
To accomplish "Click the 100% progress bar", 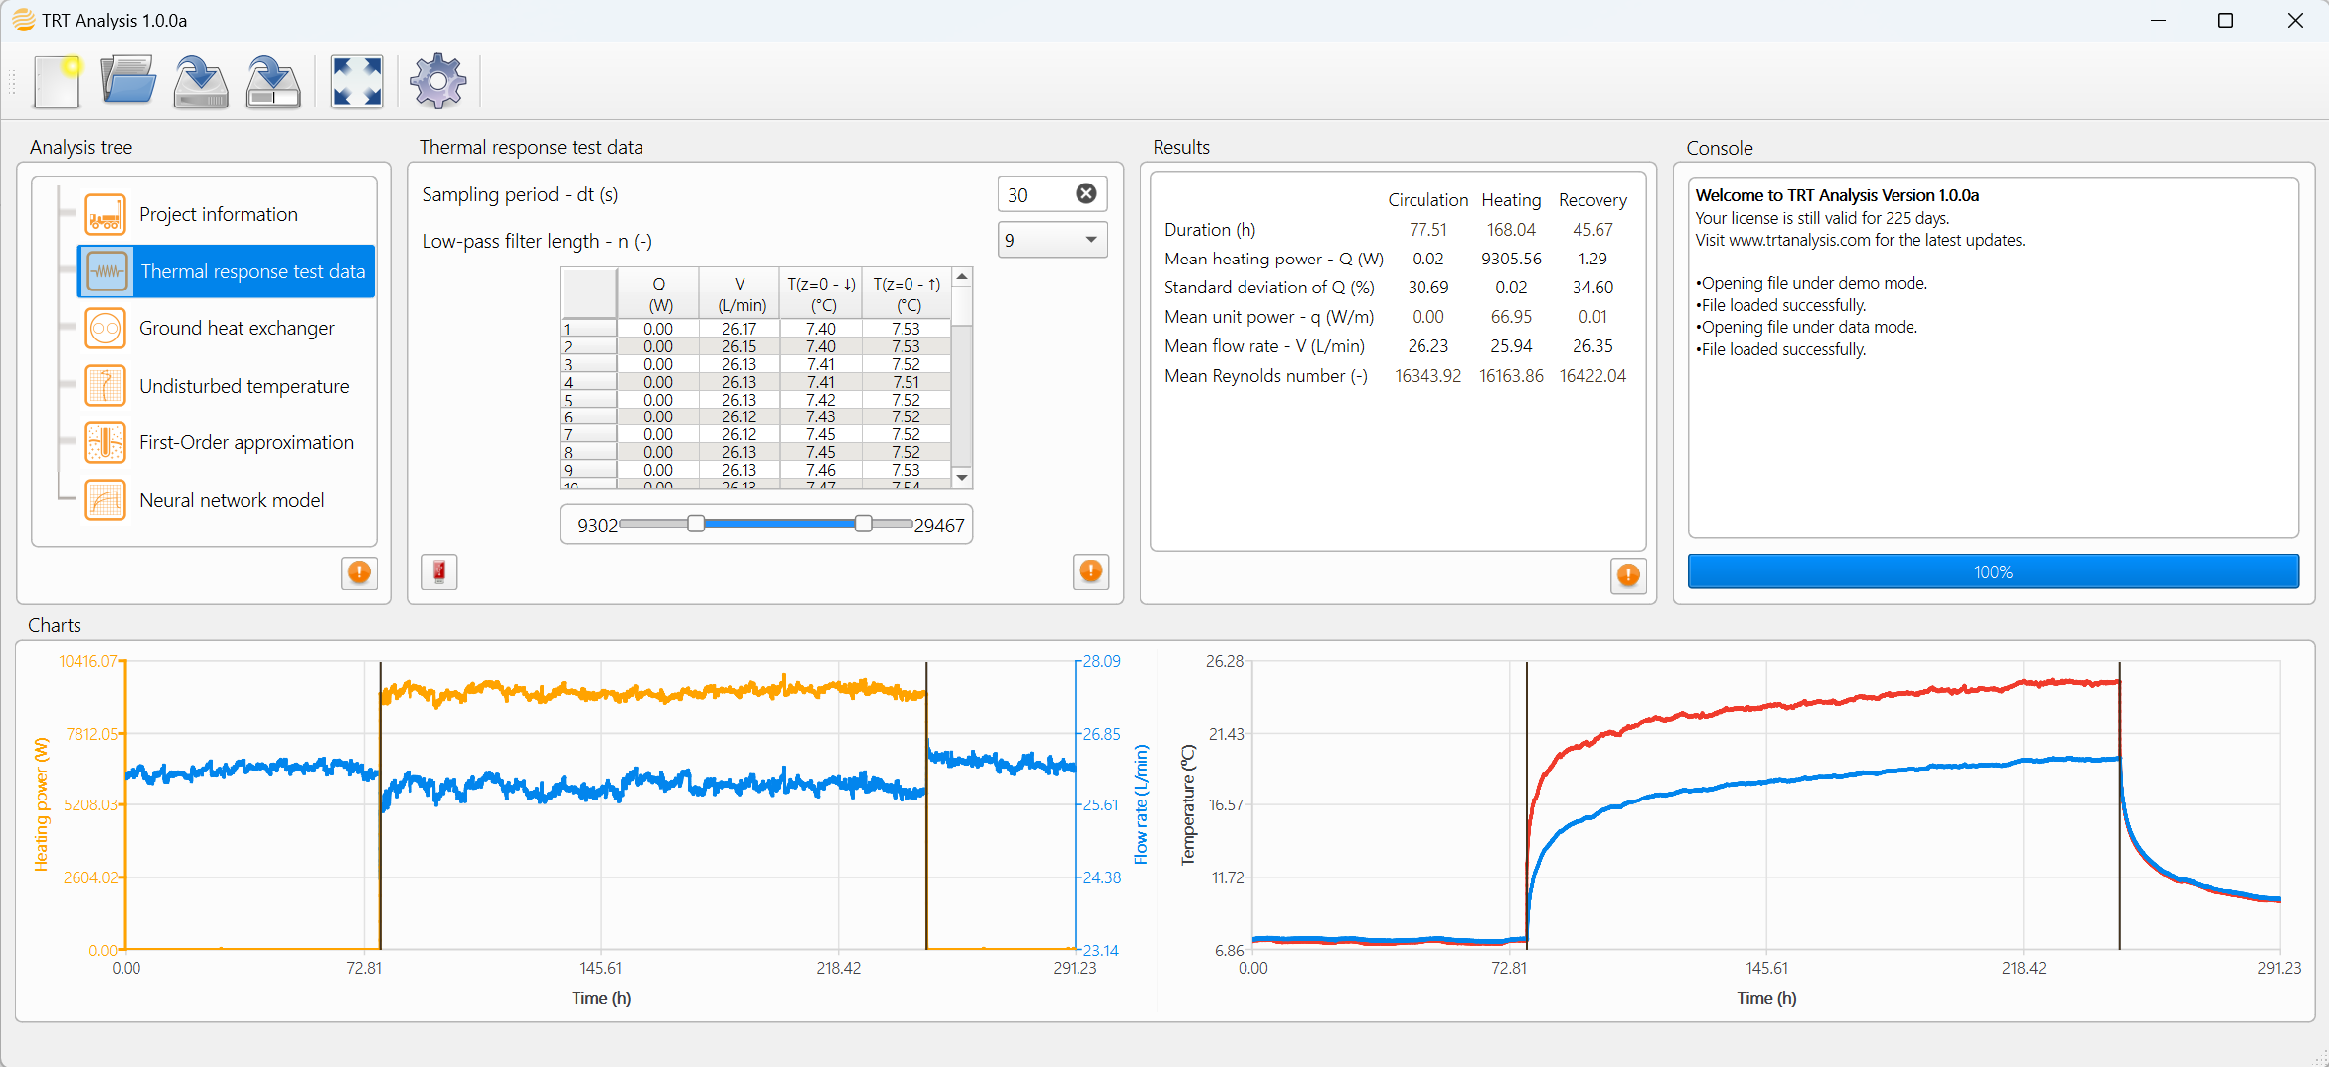I will (x=1993, y=572).
